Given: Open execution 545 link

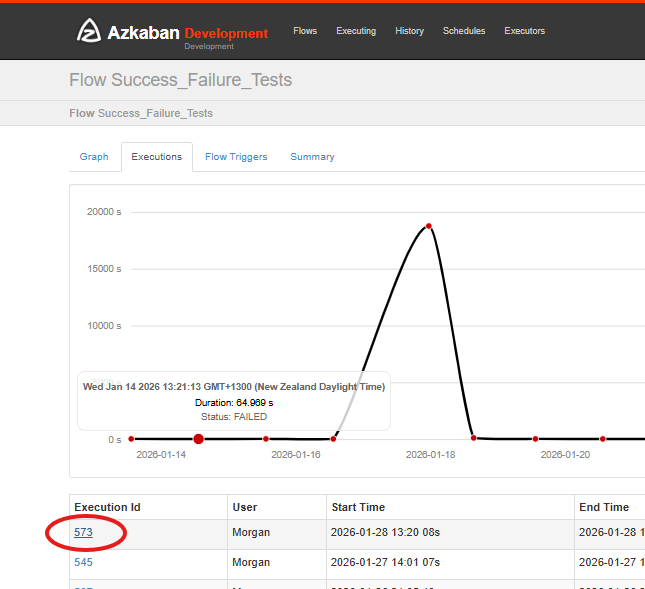Looking at the screenshot, I should tap(83, 562).
